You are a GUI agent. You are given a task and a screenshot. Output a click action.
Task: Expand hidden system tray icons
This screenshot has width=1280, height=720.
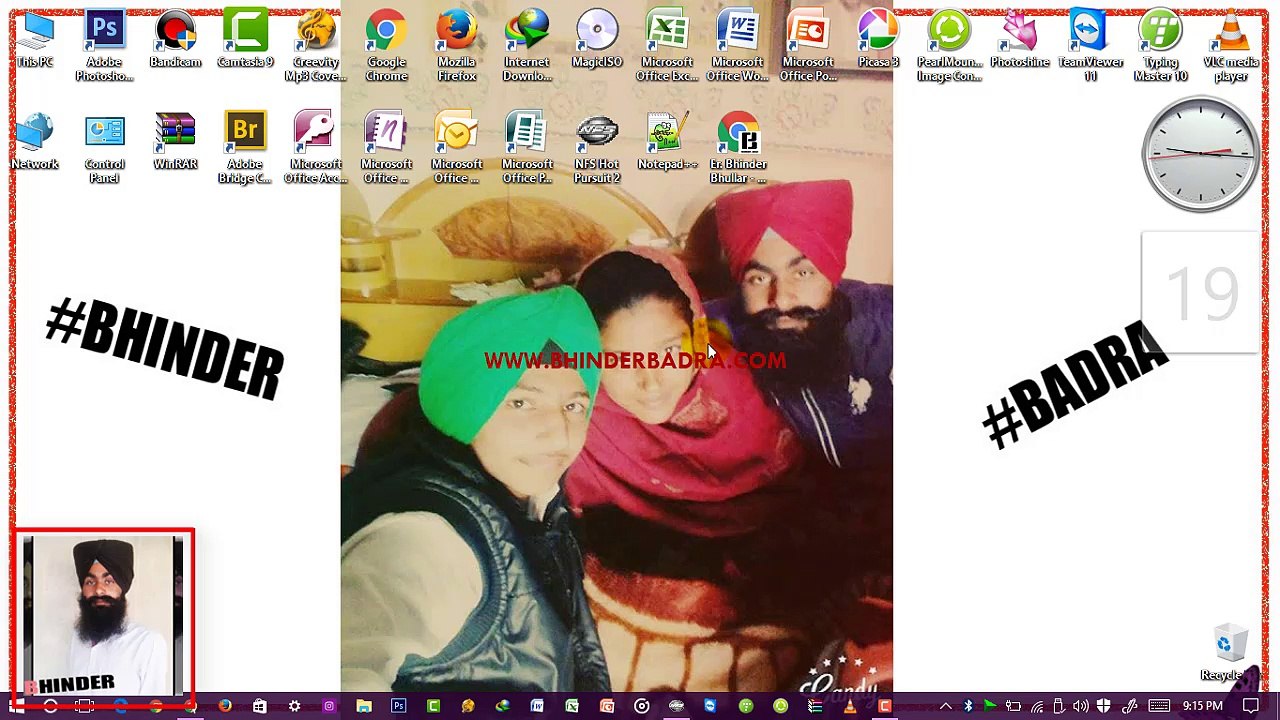946,706
